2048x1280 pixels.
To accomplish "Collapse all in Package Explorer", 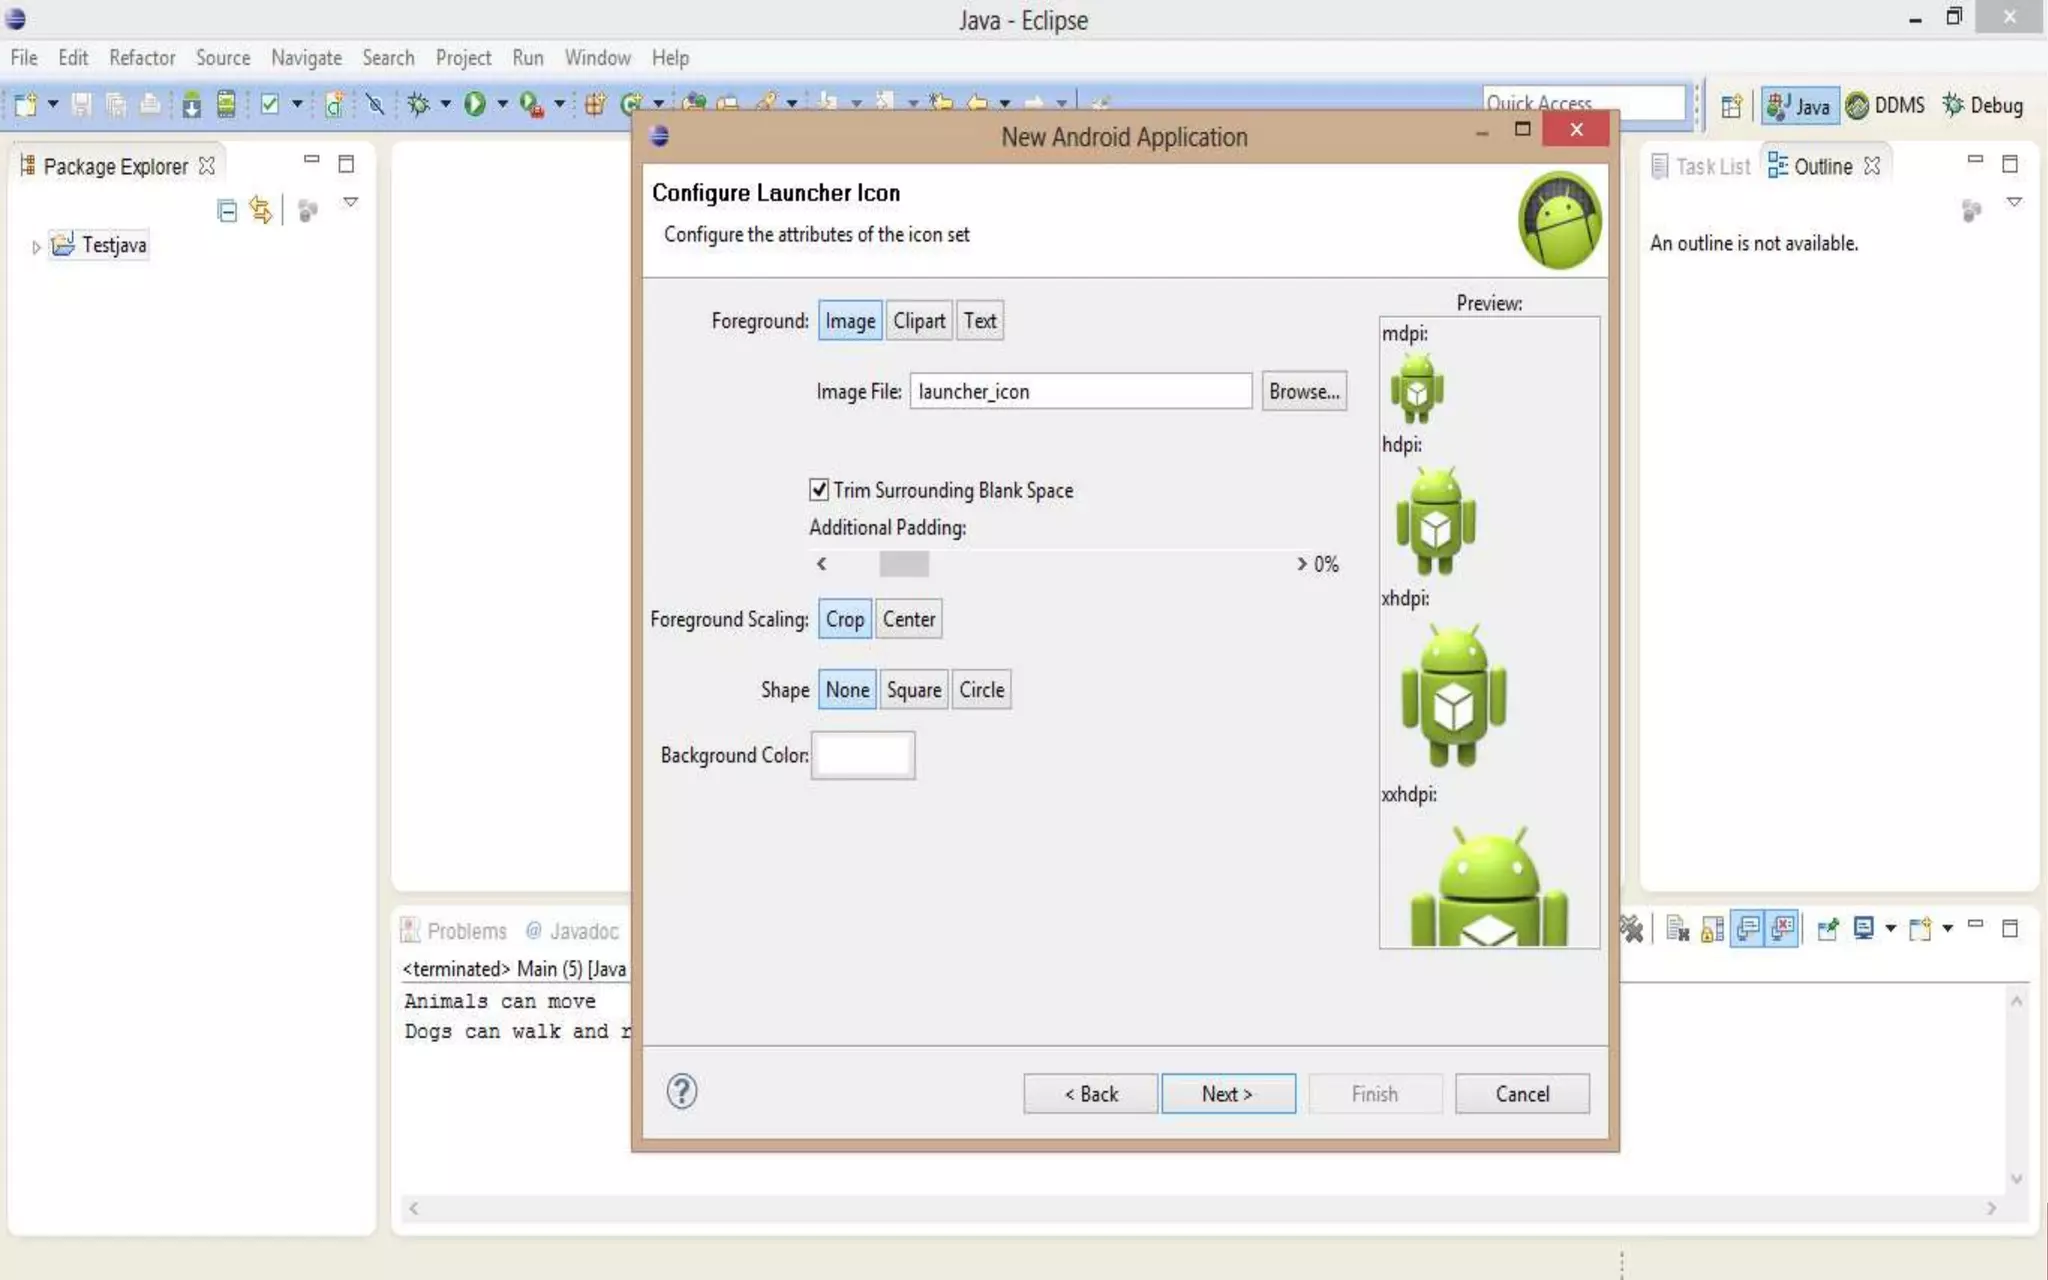I will coord(227,210).
